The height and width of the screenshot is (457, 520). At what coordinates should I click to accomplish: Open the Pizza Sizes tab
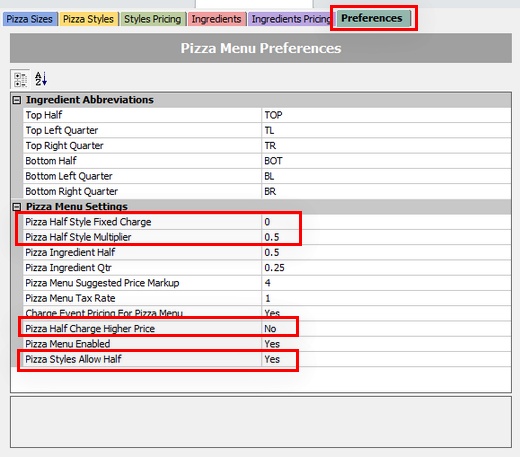[x=30, y=19]
